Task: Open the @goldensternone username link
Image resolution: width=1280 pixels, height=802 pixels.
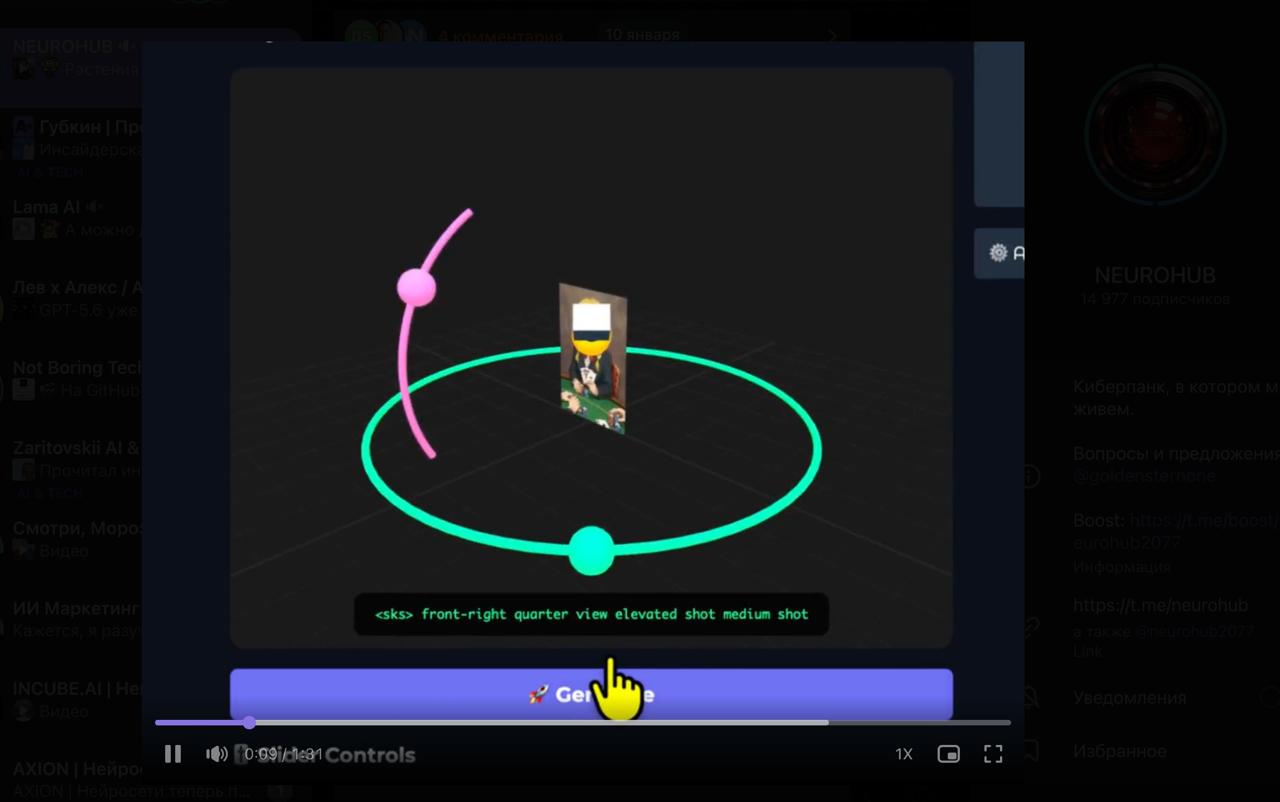Action: 1144,476
